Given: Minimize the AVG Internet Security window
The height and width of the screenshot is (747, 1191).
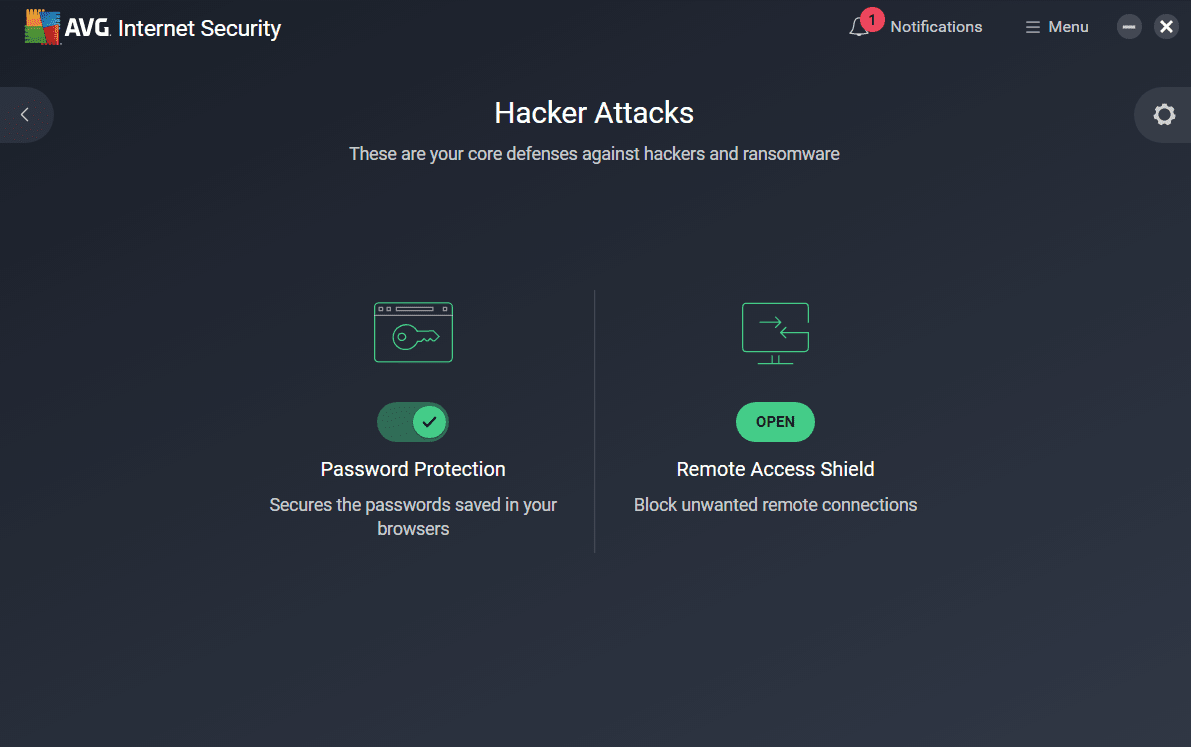Looking at the screenshot, I should click(x=1129, y=26).
